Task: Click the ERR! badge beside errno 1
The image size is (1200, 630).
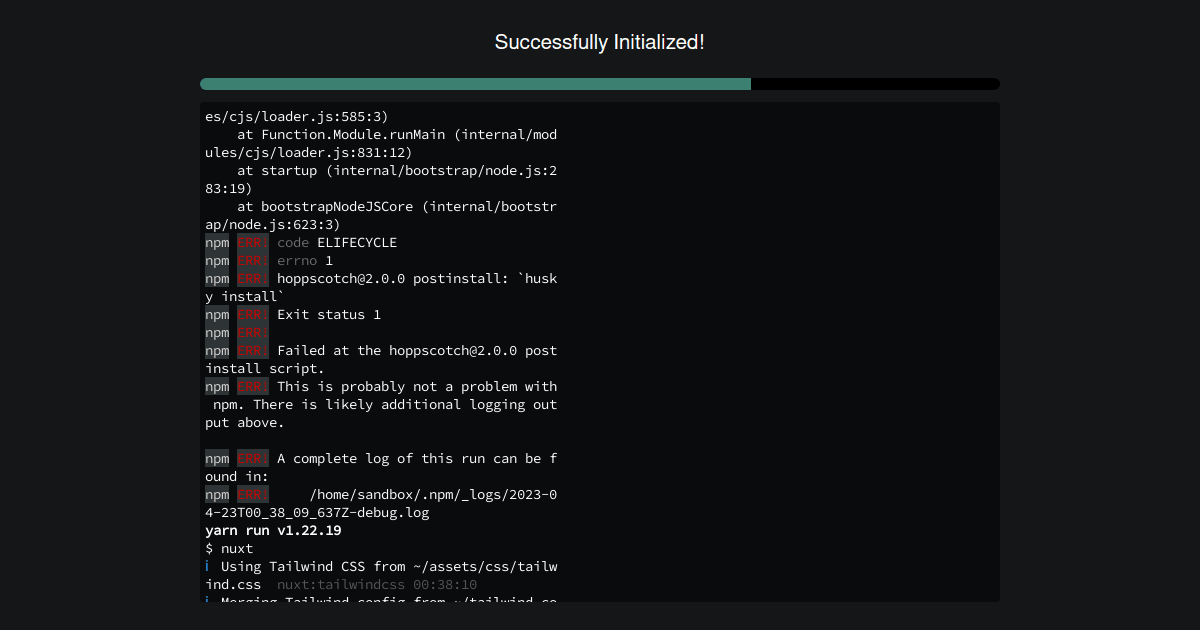Action: click(x=252, y=260)
